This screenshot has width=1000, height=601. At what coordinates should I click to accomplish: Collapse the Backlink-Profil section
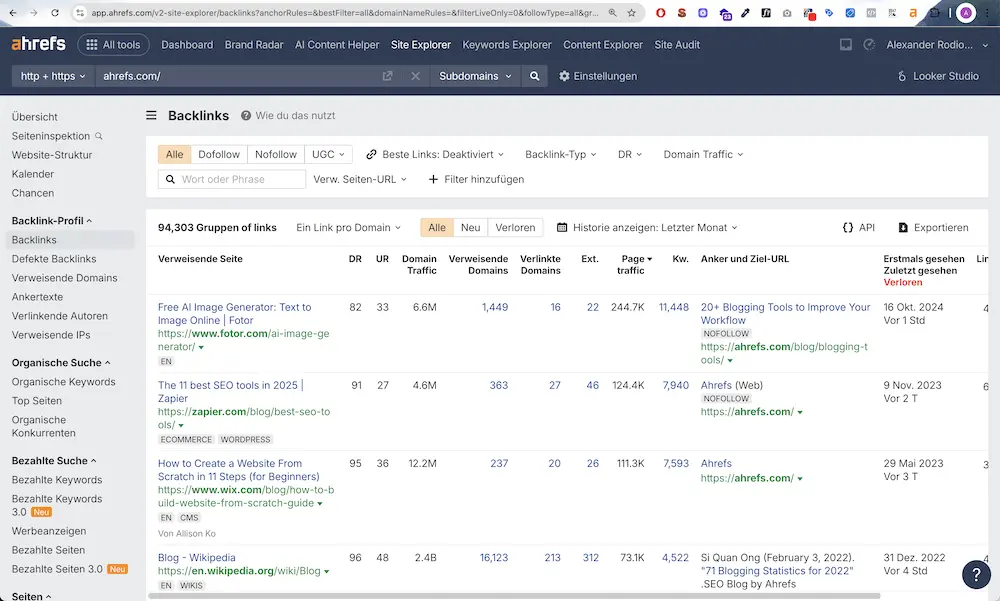[x=52, y=221]
